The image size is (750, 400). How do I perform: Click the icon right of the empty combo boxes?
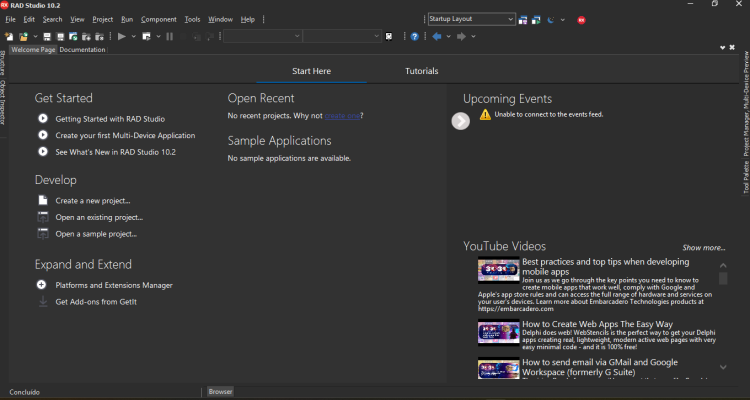(389, 36)
